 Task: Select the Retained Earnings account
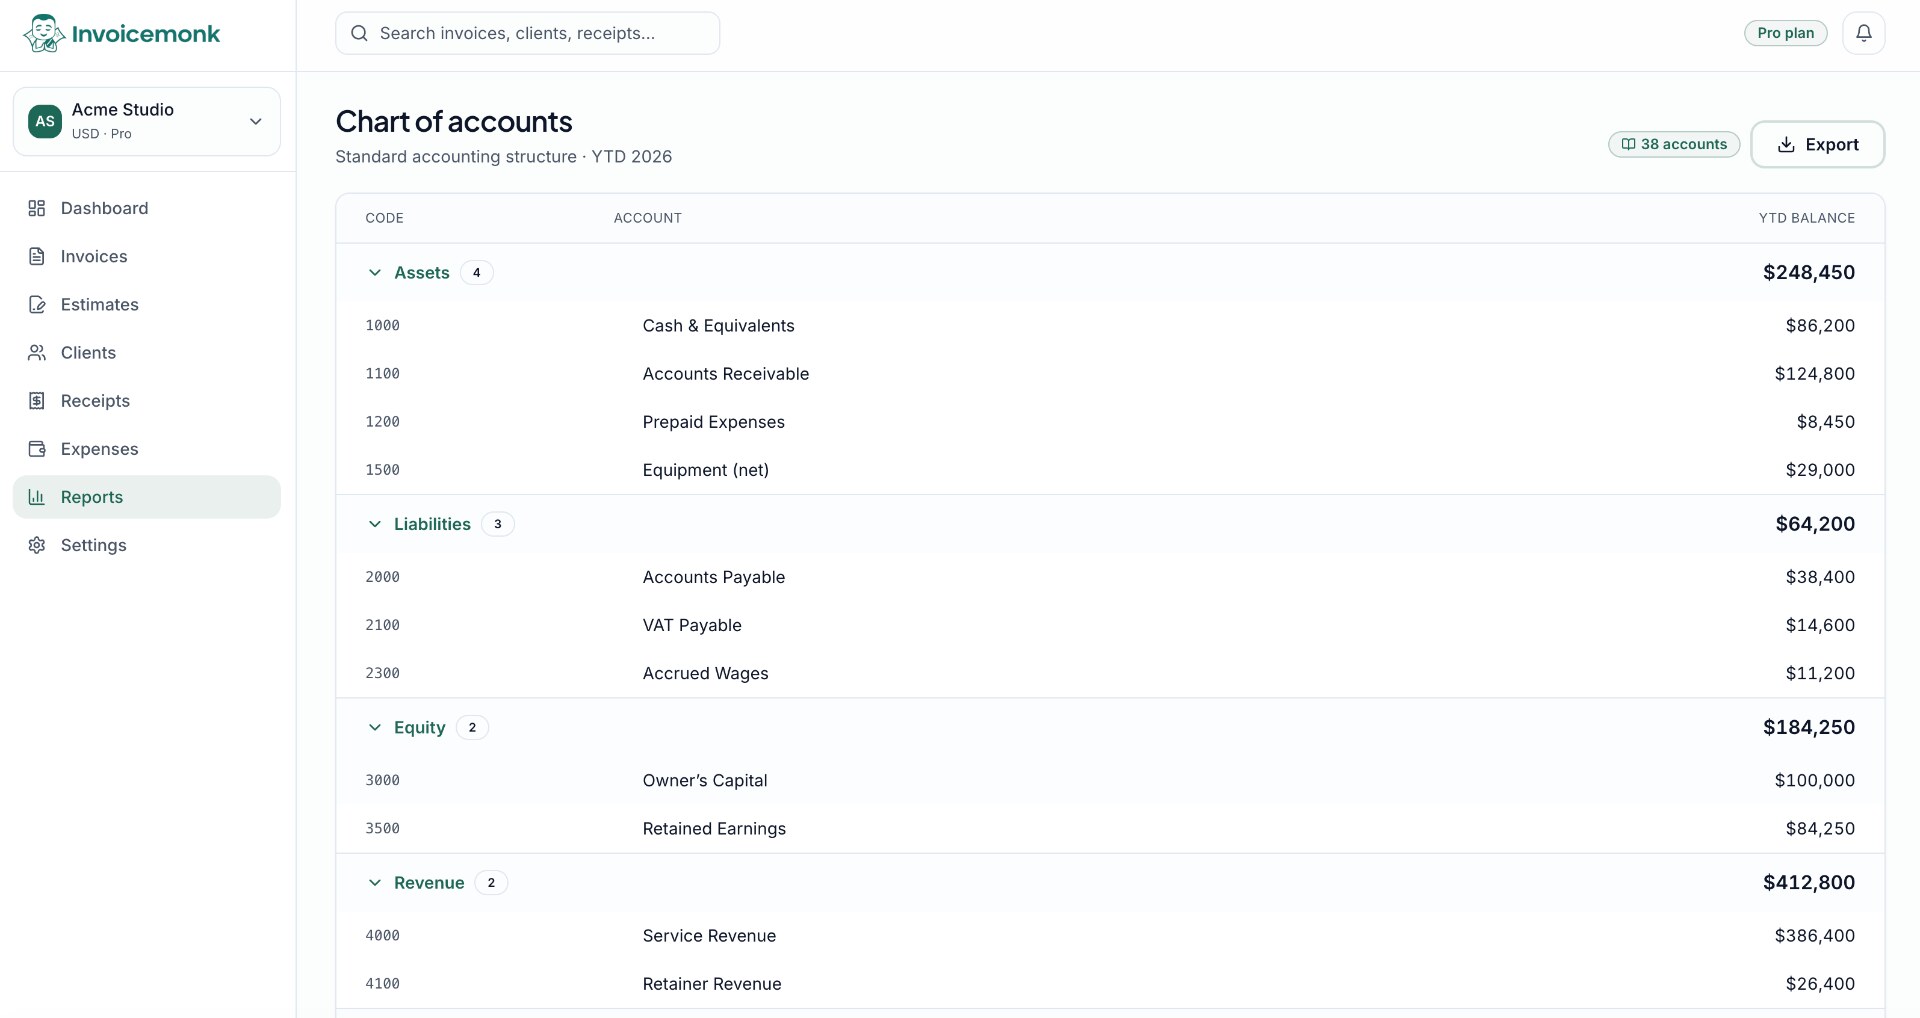coord(1110,828)
